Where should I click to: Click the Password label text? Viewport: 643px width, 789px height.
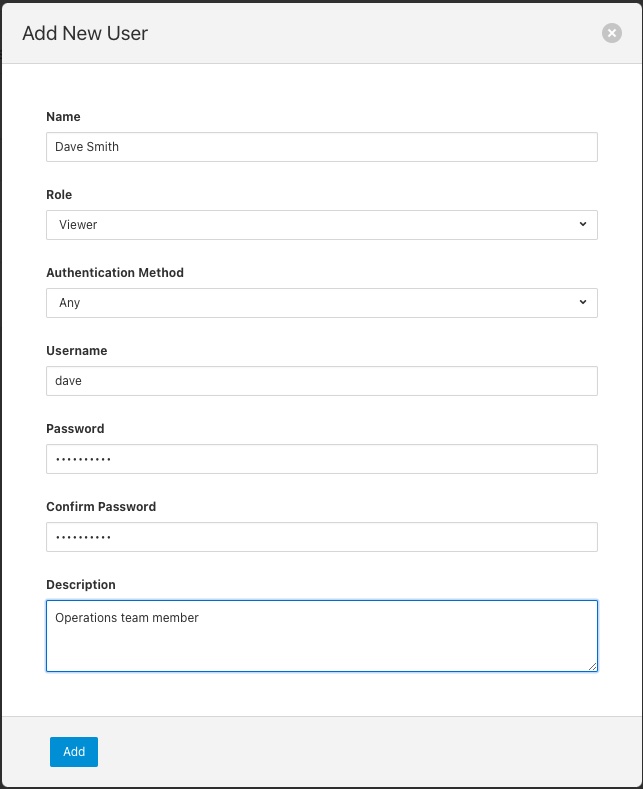click(75, 429)
